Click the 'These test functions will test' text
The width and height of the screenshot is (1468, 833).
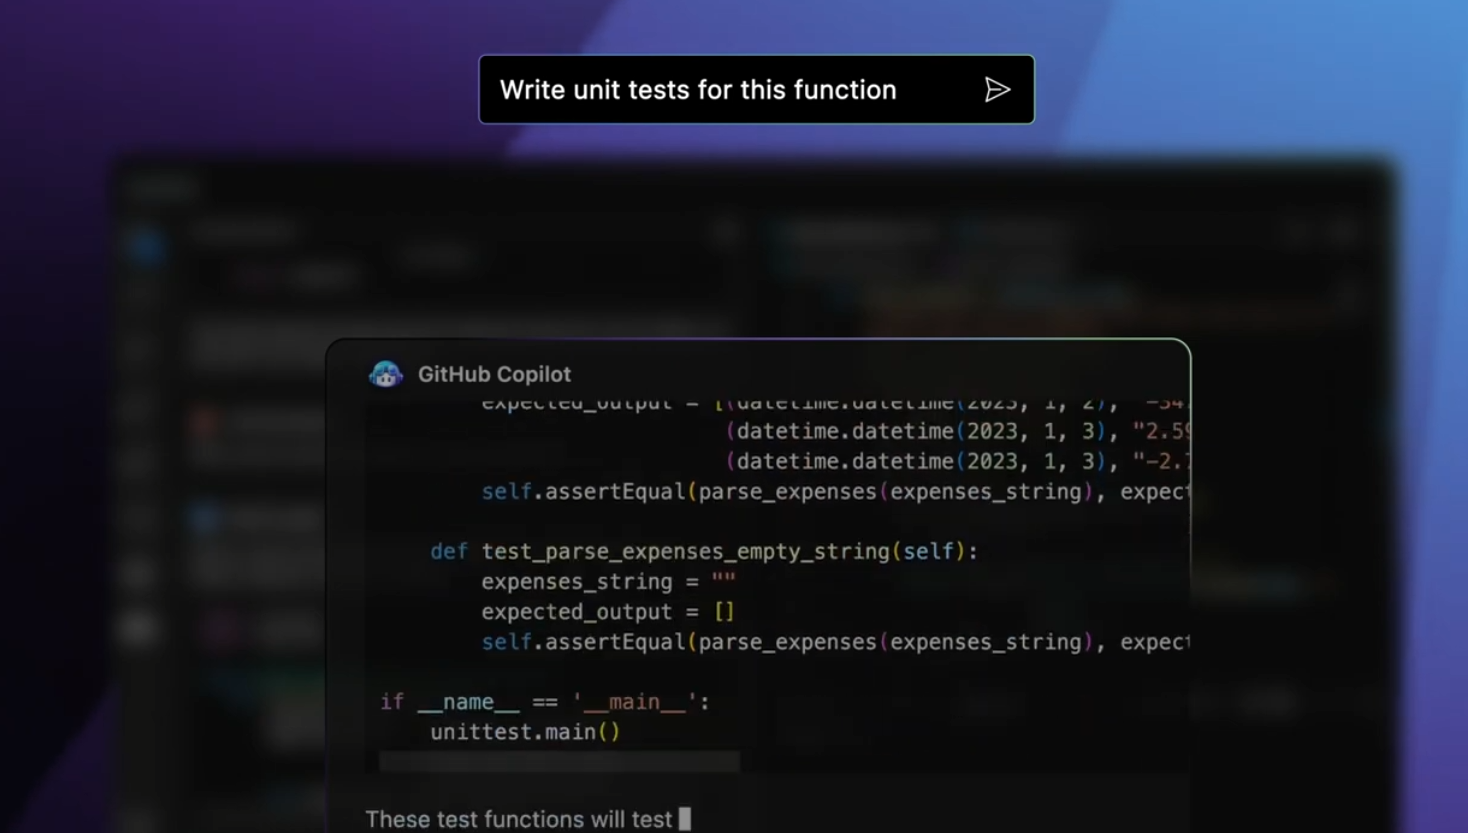(518, 819)
